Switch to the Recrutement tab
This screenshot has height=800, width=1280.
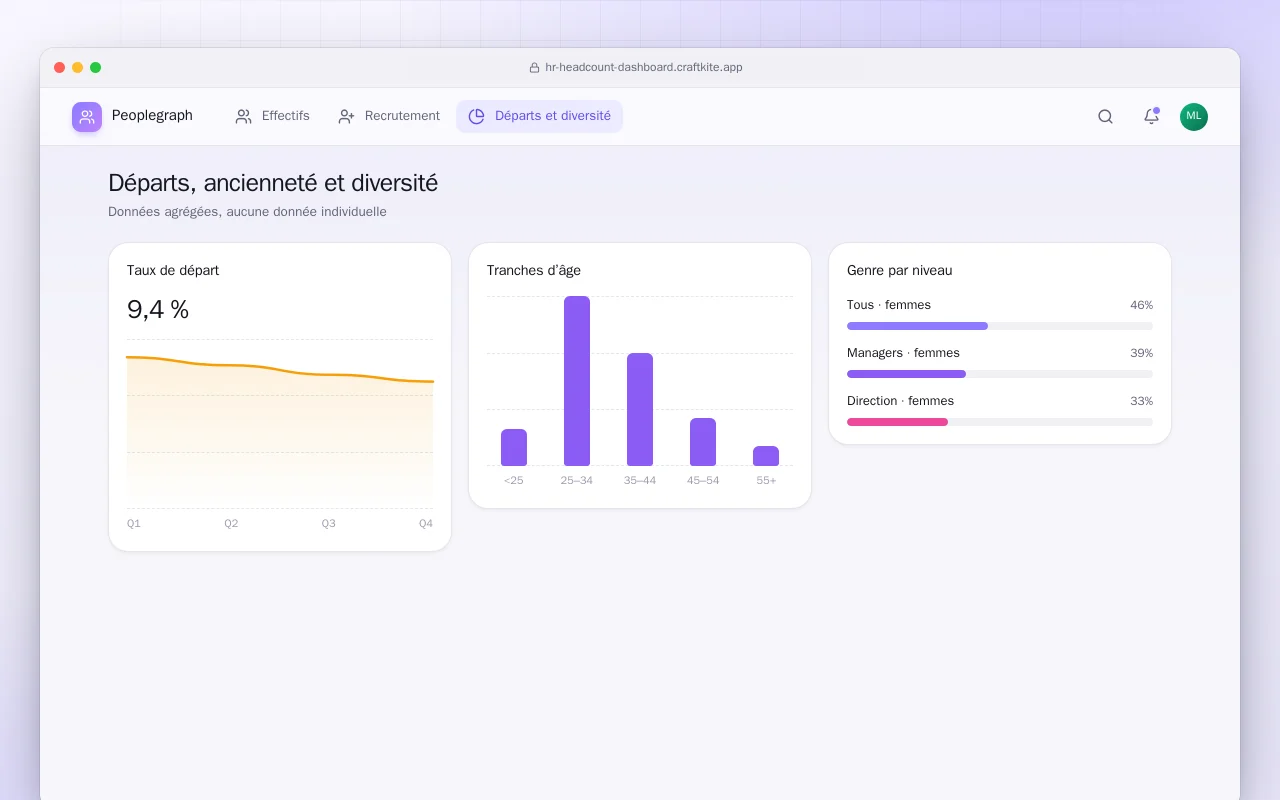click(389, 116)
